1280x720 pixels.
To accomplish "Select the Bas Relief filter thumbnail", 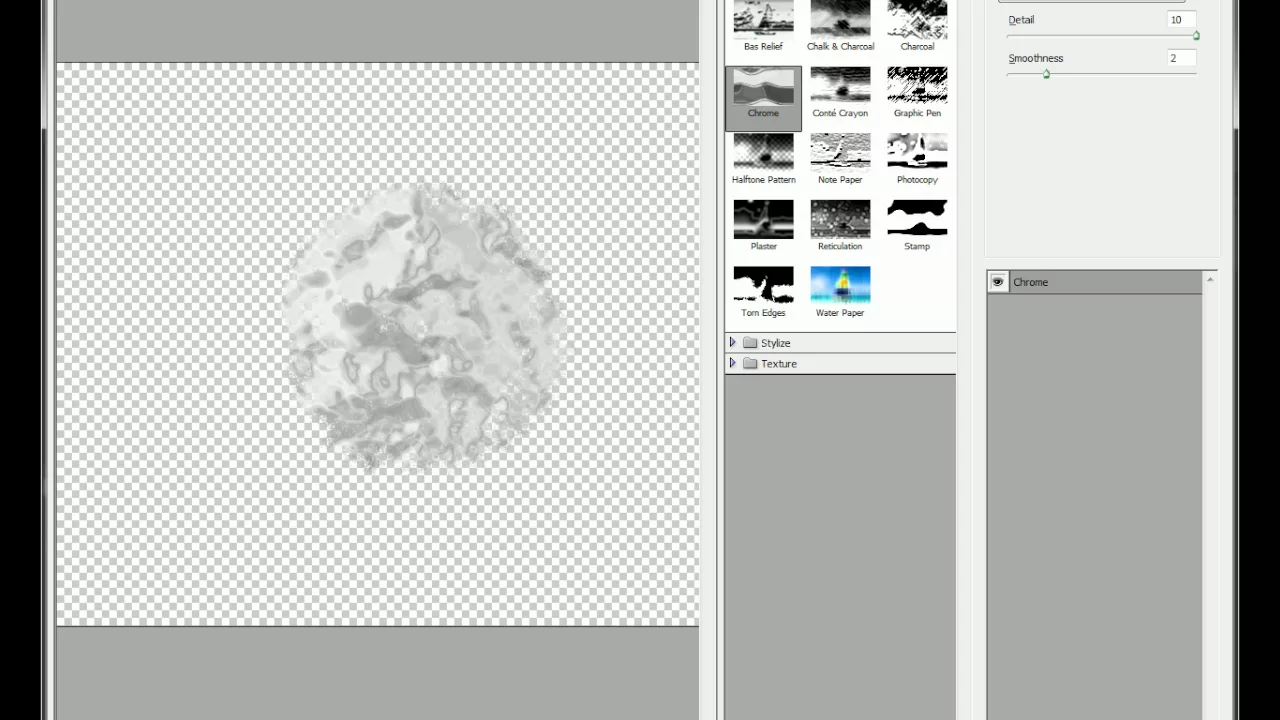I will tap(763, 26).
